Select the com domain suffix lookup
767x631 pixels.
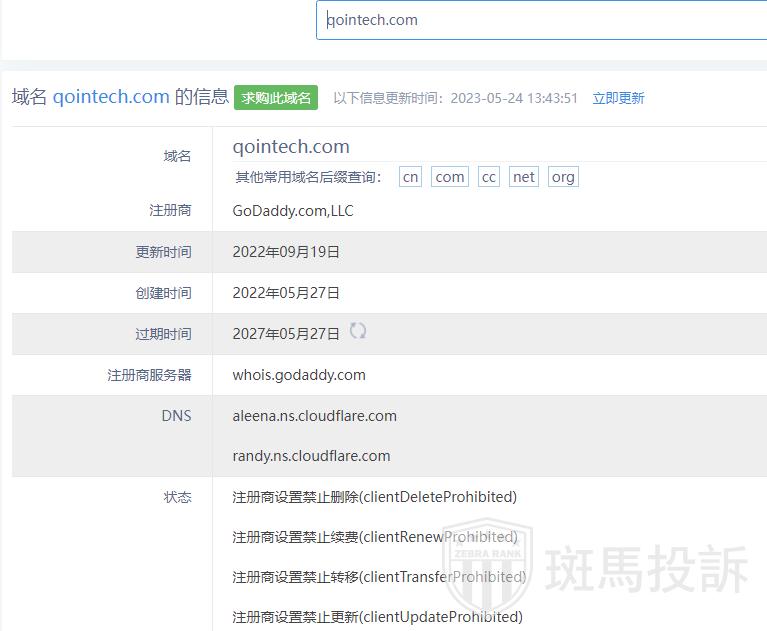click(449, 177)
